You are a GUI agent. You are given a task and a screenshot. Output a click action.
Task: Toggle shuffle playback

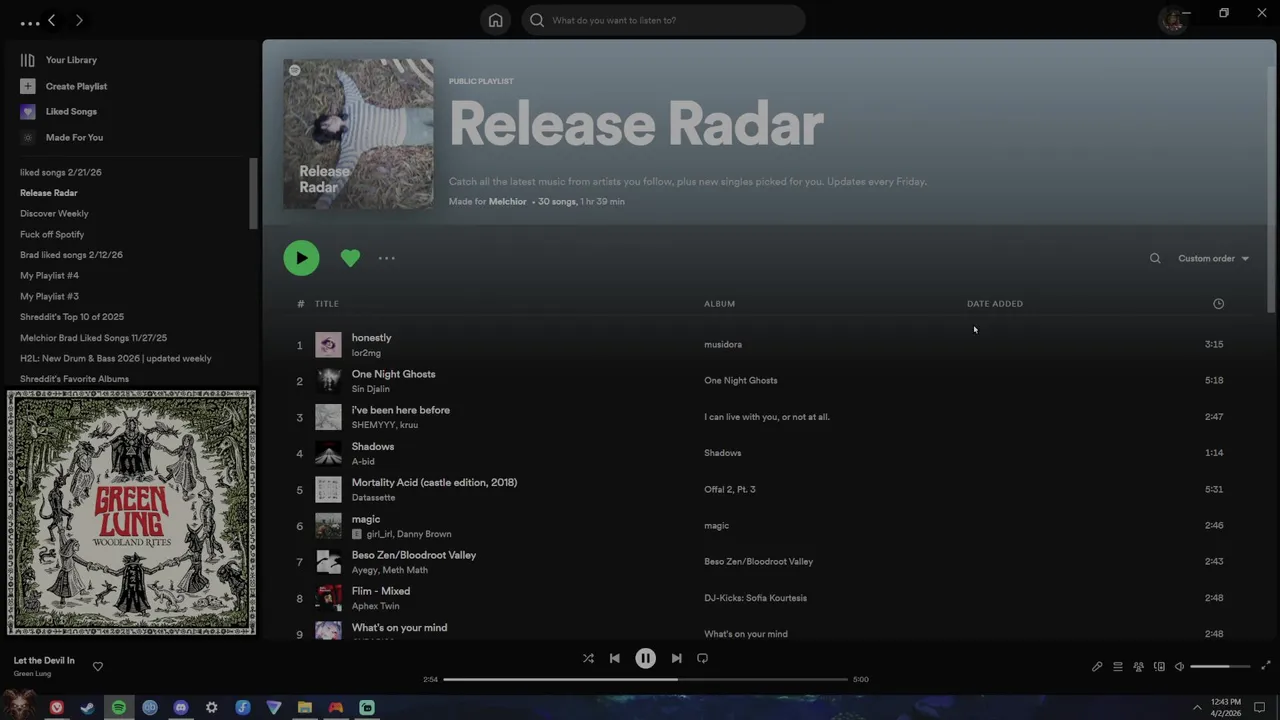[x=588, y=658]
